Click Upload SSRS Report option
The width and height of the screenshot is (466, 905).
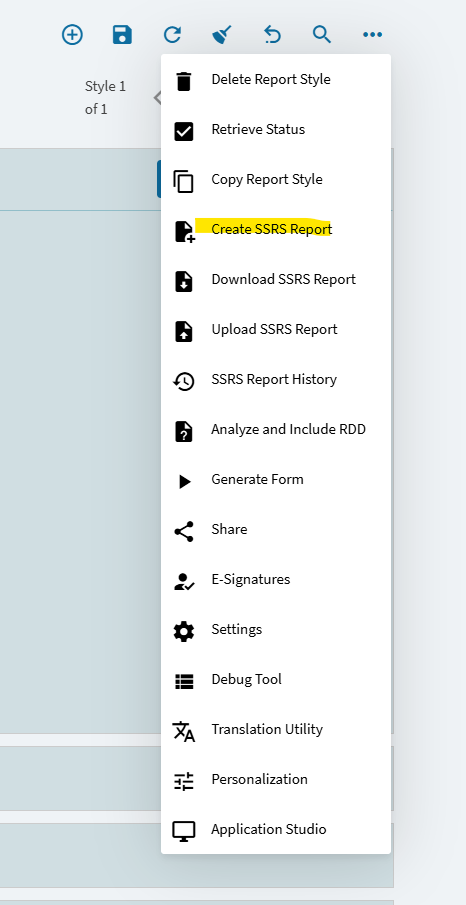(x=276, y=330)
